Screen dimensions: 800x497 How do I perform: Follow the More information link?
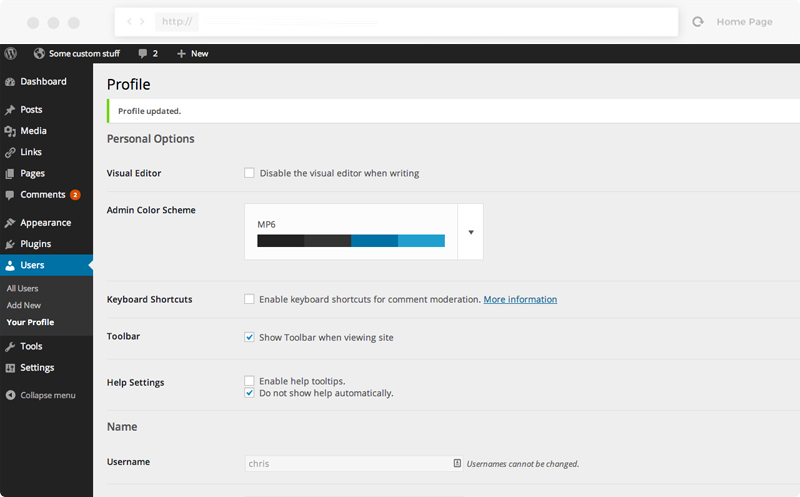[x=520, y=299]
